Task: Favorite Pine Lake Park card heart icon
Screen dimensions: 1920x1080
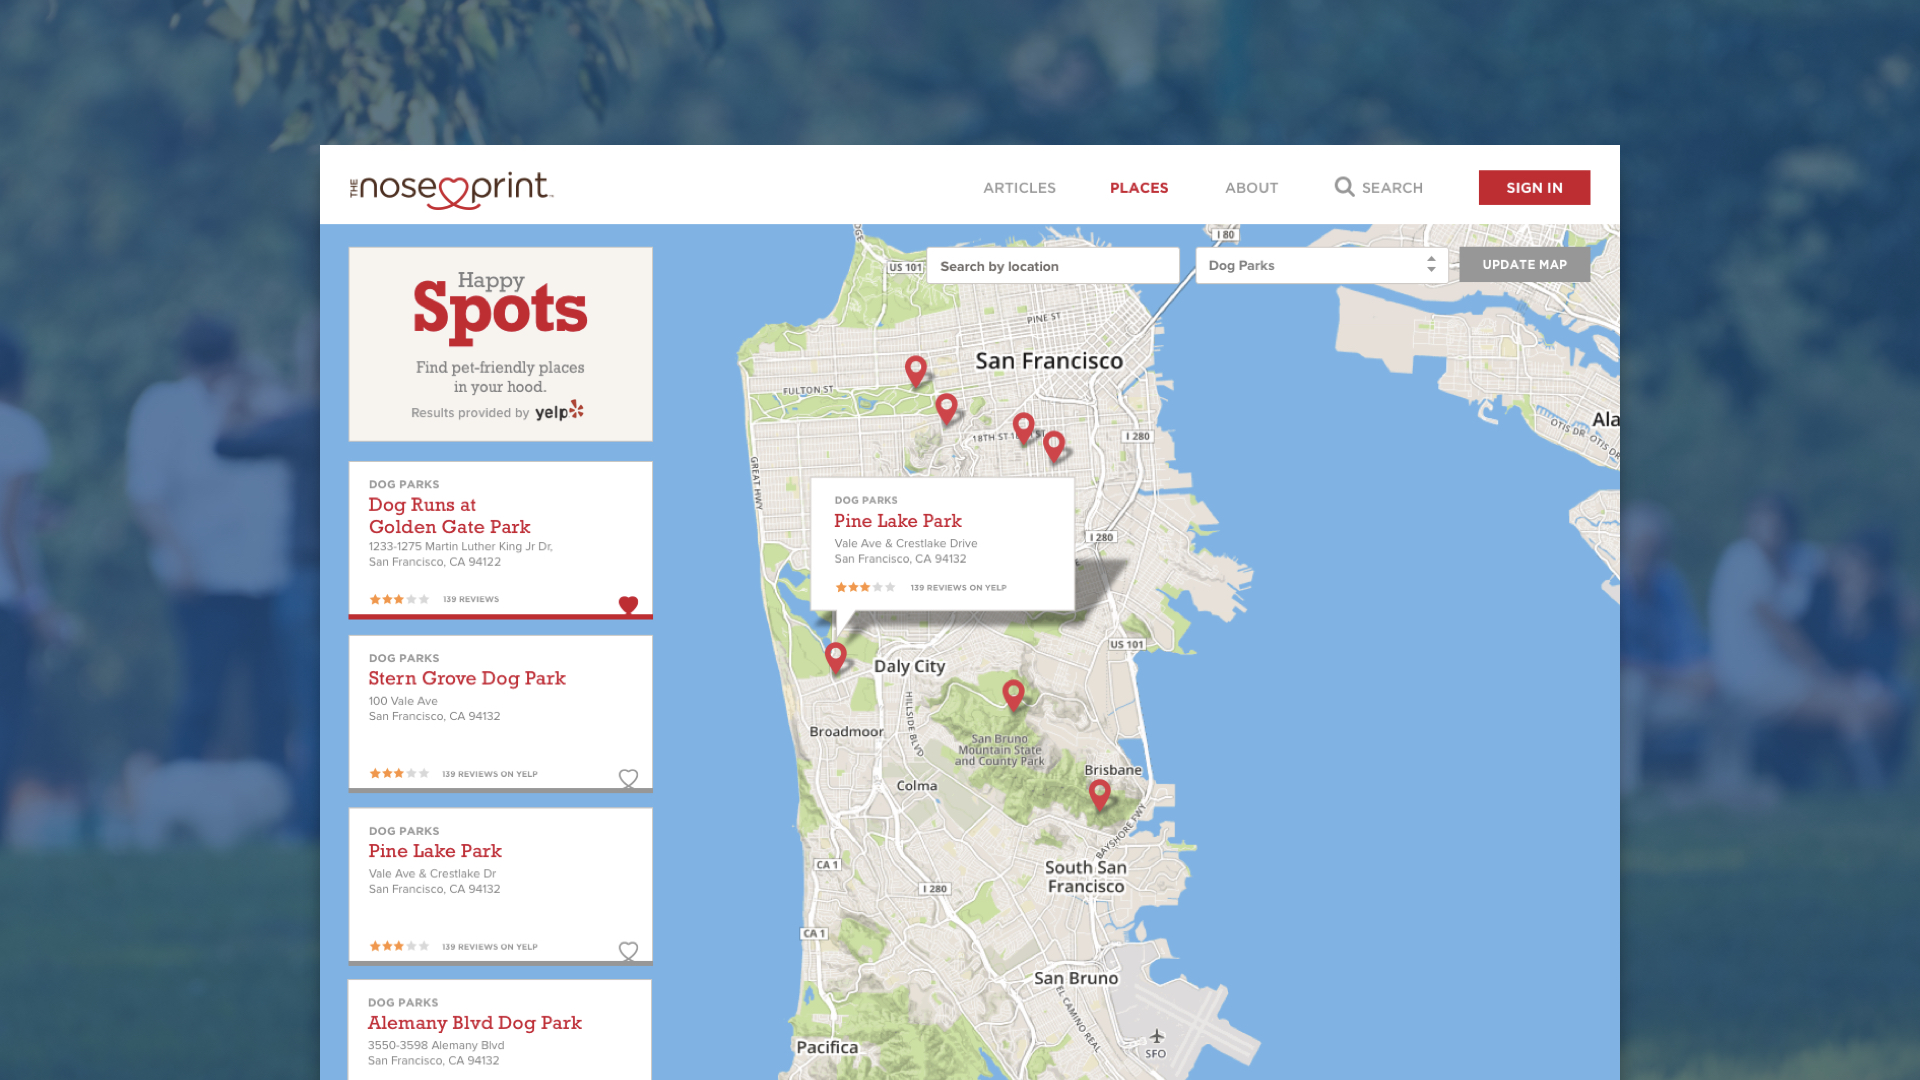Action: (628, 951)
